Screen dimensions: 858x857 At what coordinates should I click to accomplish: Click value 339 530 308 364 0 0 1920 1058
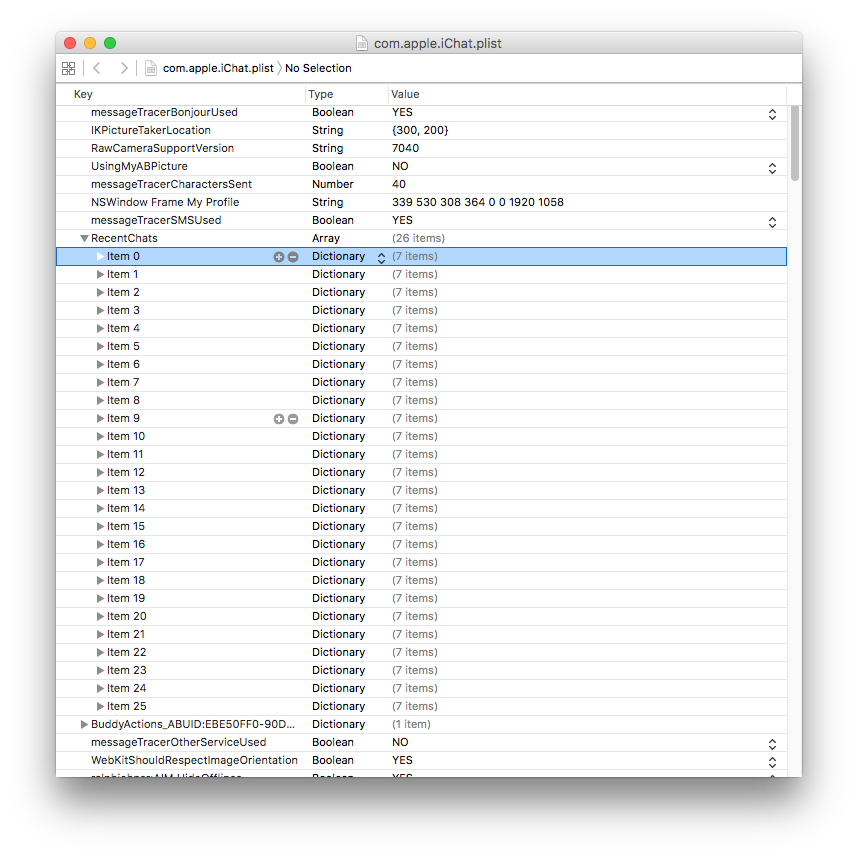(478, 202)
